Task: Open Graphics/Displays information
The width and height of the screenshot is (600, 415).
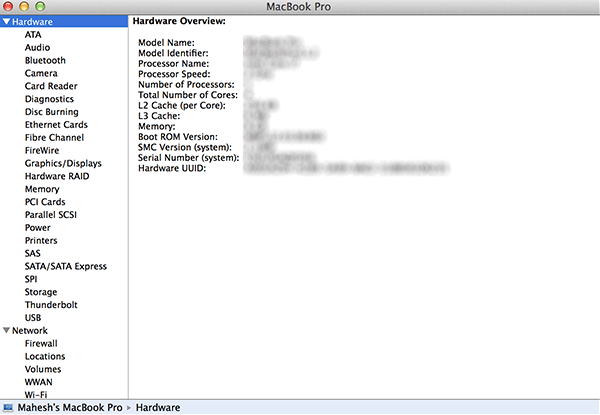Action: pos(63,163)
